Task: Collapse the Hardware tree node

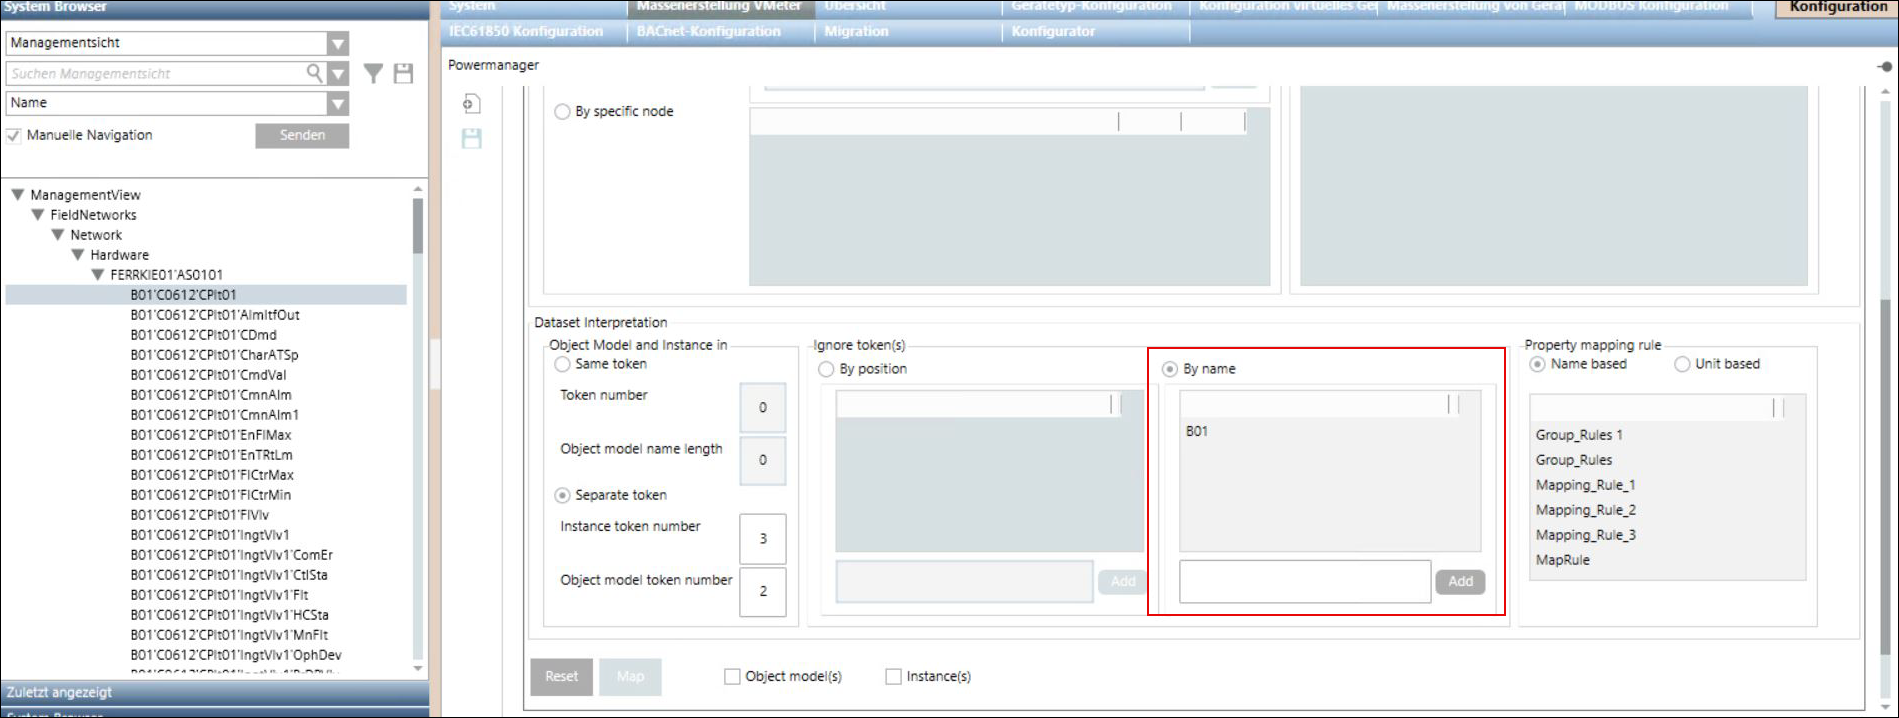Action: coord(78,254)
